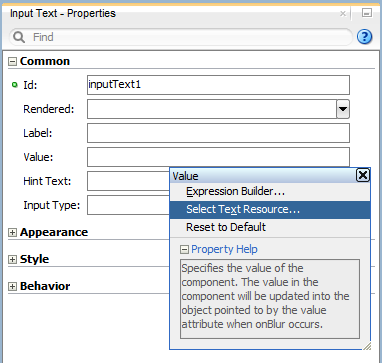Click the Id field containing inputText1
382x363 pixels.
(x=218, y=85)
